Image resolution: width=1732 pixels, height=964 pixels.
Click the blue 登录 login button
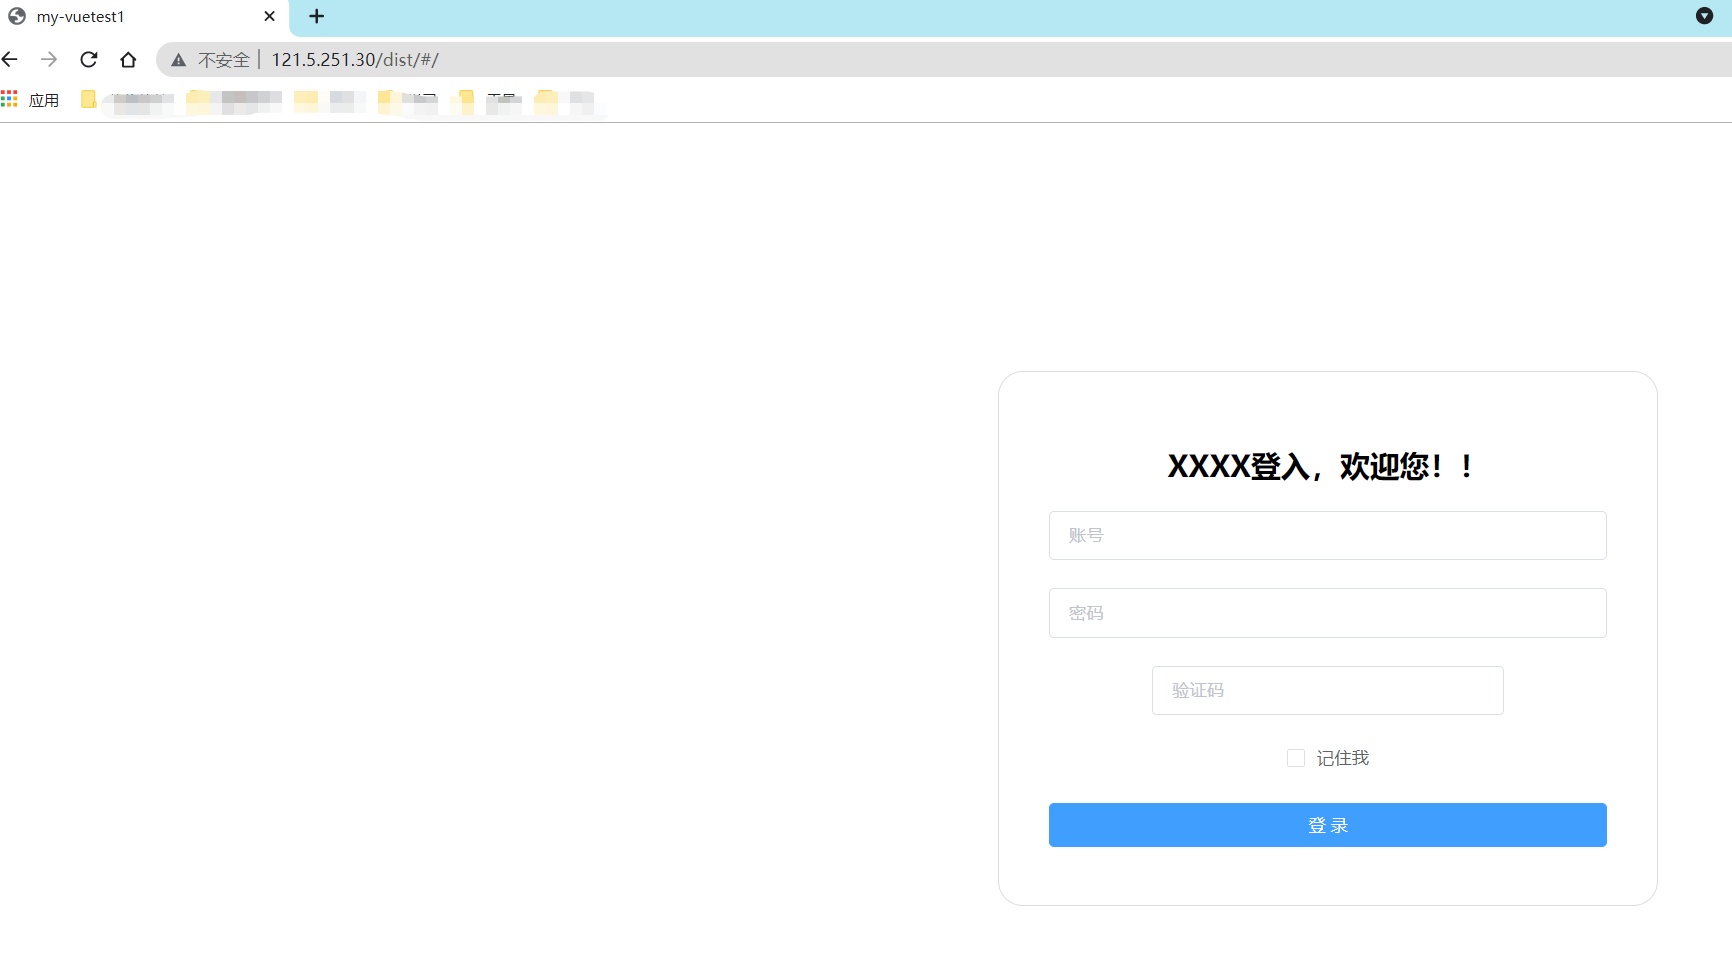1328,825
